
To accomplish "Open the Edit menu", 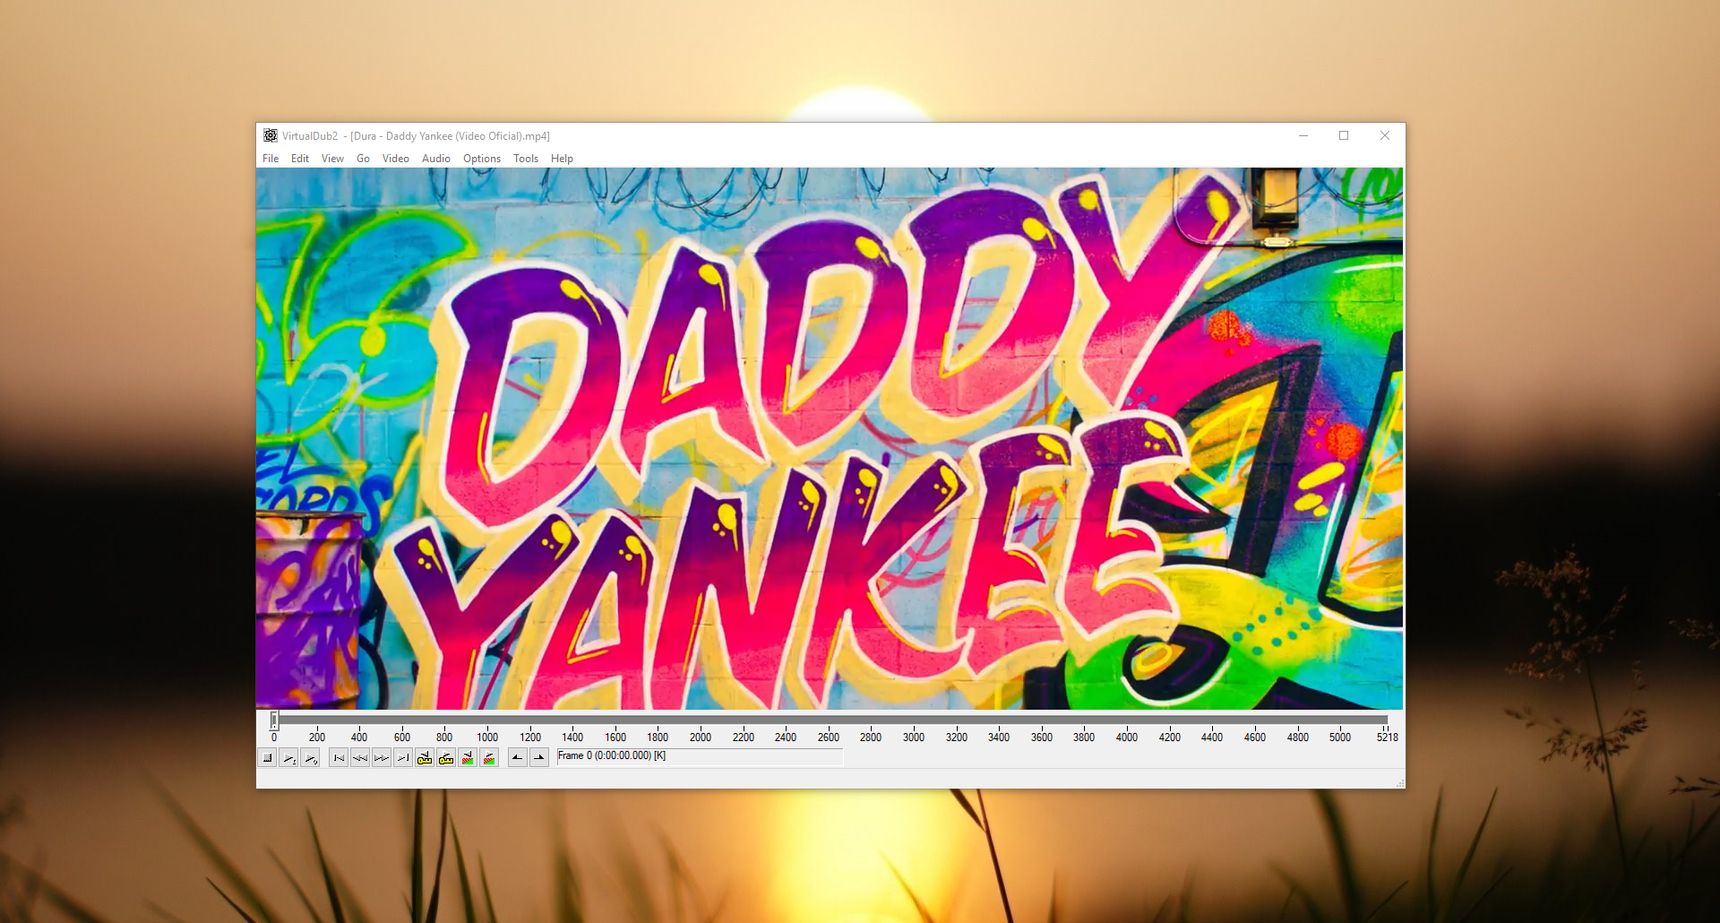I will 300,159.
